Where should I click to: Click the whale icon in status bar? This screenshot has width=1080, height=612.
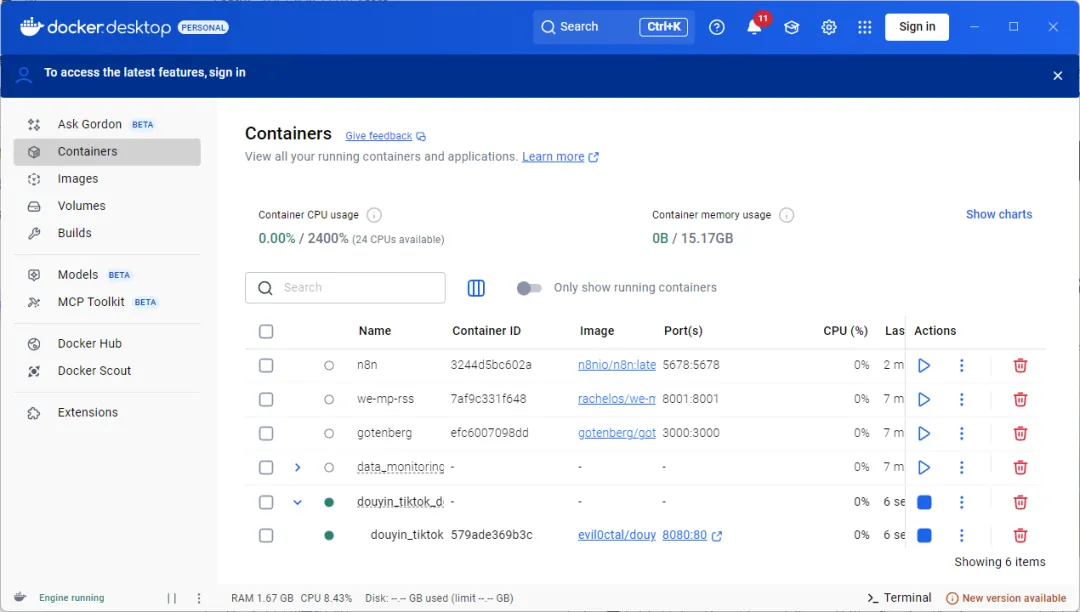(20, 597)
